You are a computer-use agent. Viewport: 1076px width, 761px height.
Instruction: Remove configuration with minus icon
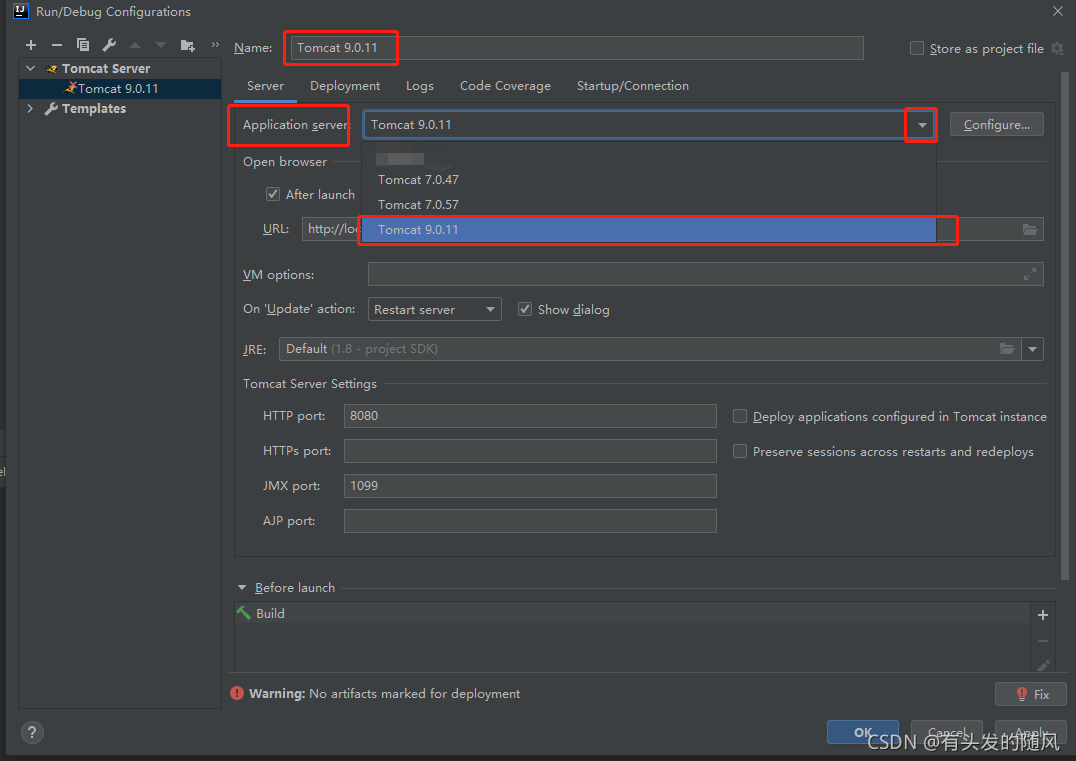click(x=57, y=45)
